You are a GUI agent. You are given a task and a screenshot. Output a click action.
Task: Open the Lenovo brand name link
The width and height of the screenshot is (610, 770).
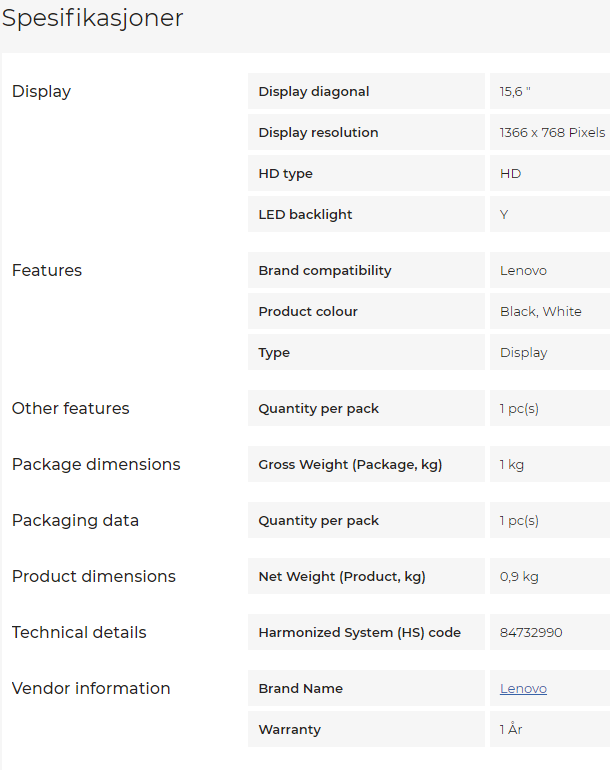pyautogui.click(x=523, y=689)
